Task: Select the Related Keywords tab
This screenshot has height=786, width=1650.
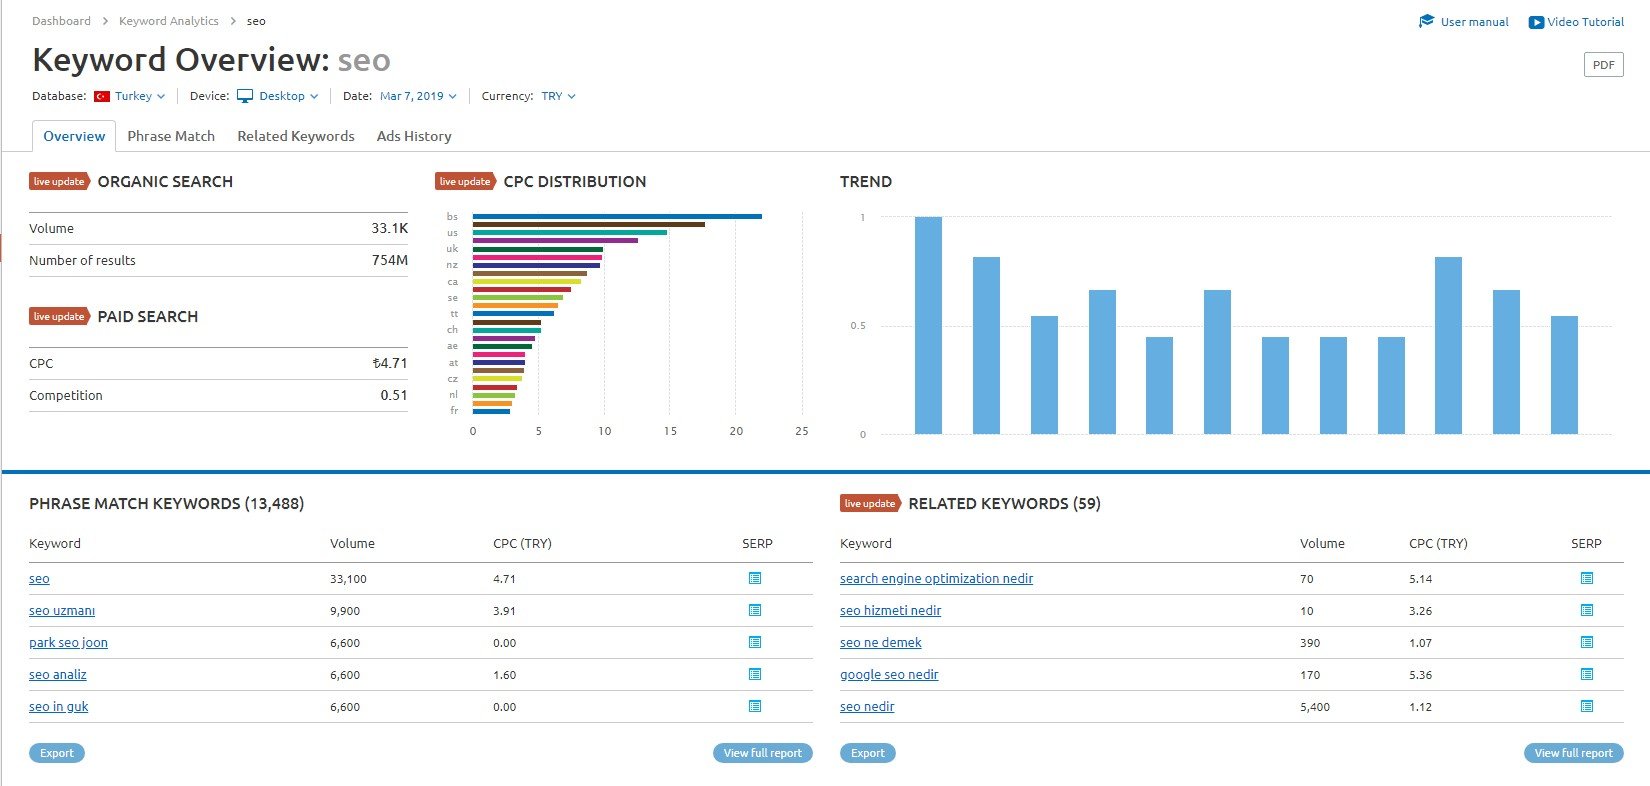Action: point(295,136)
